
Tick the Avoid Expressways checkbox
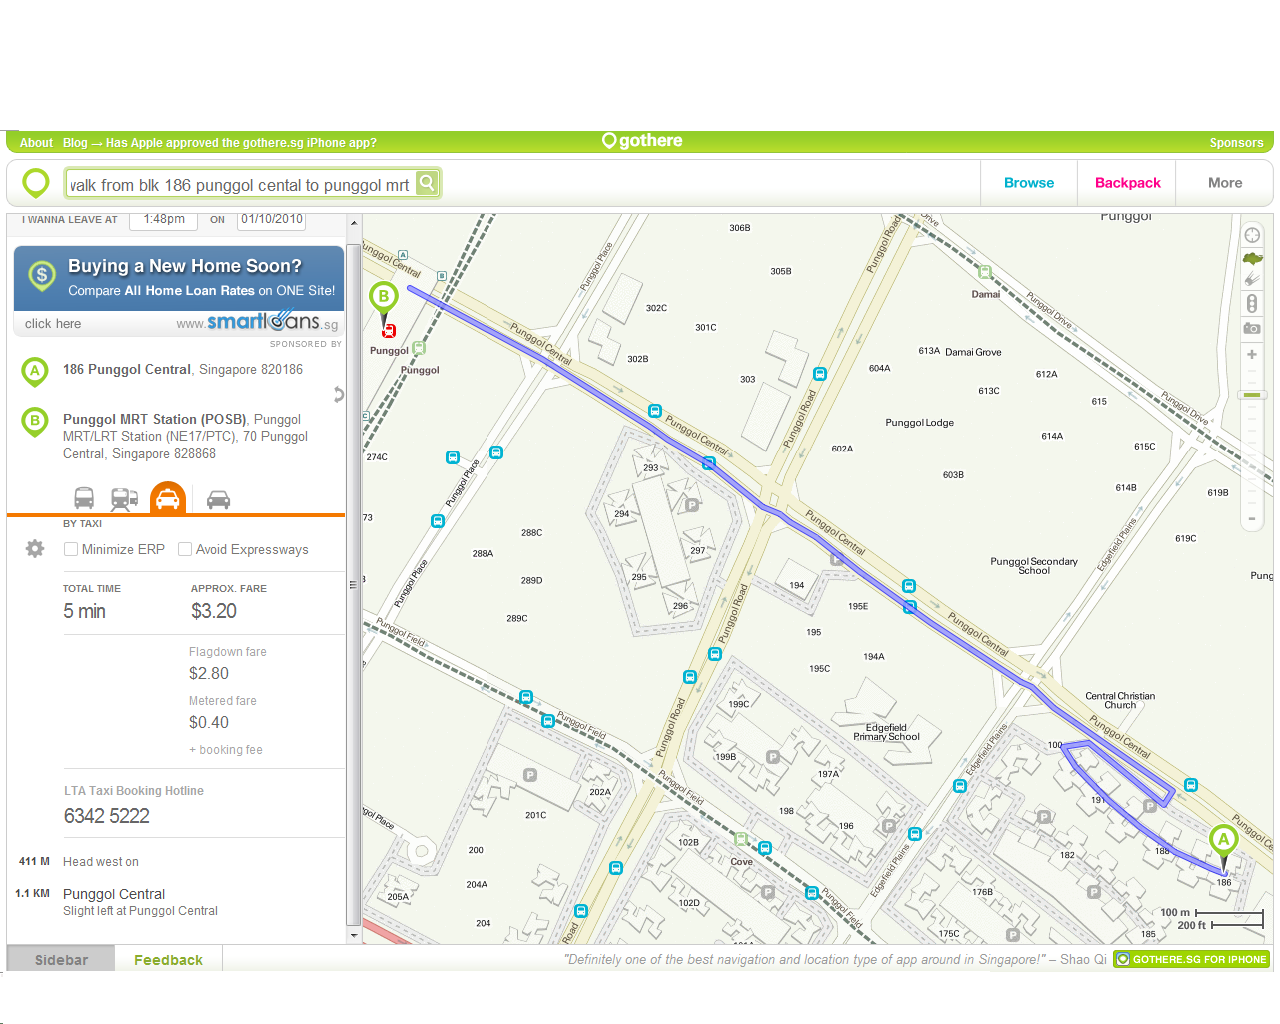click(x=185, y=549)
